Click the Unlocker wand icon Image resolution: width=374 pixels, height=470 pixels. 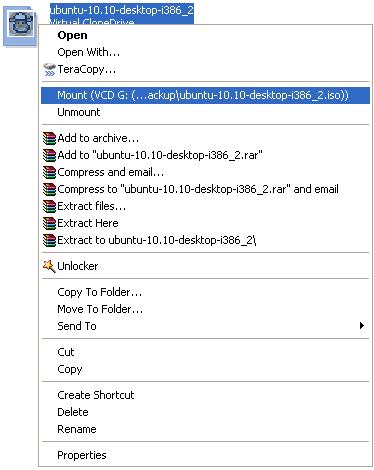point(49,266)
